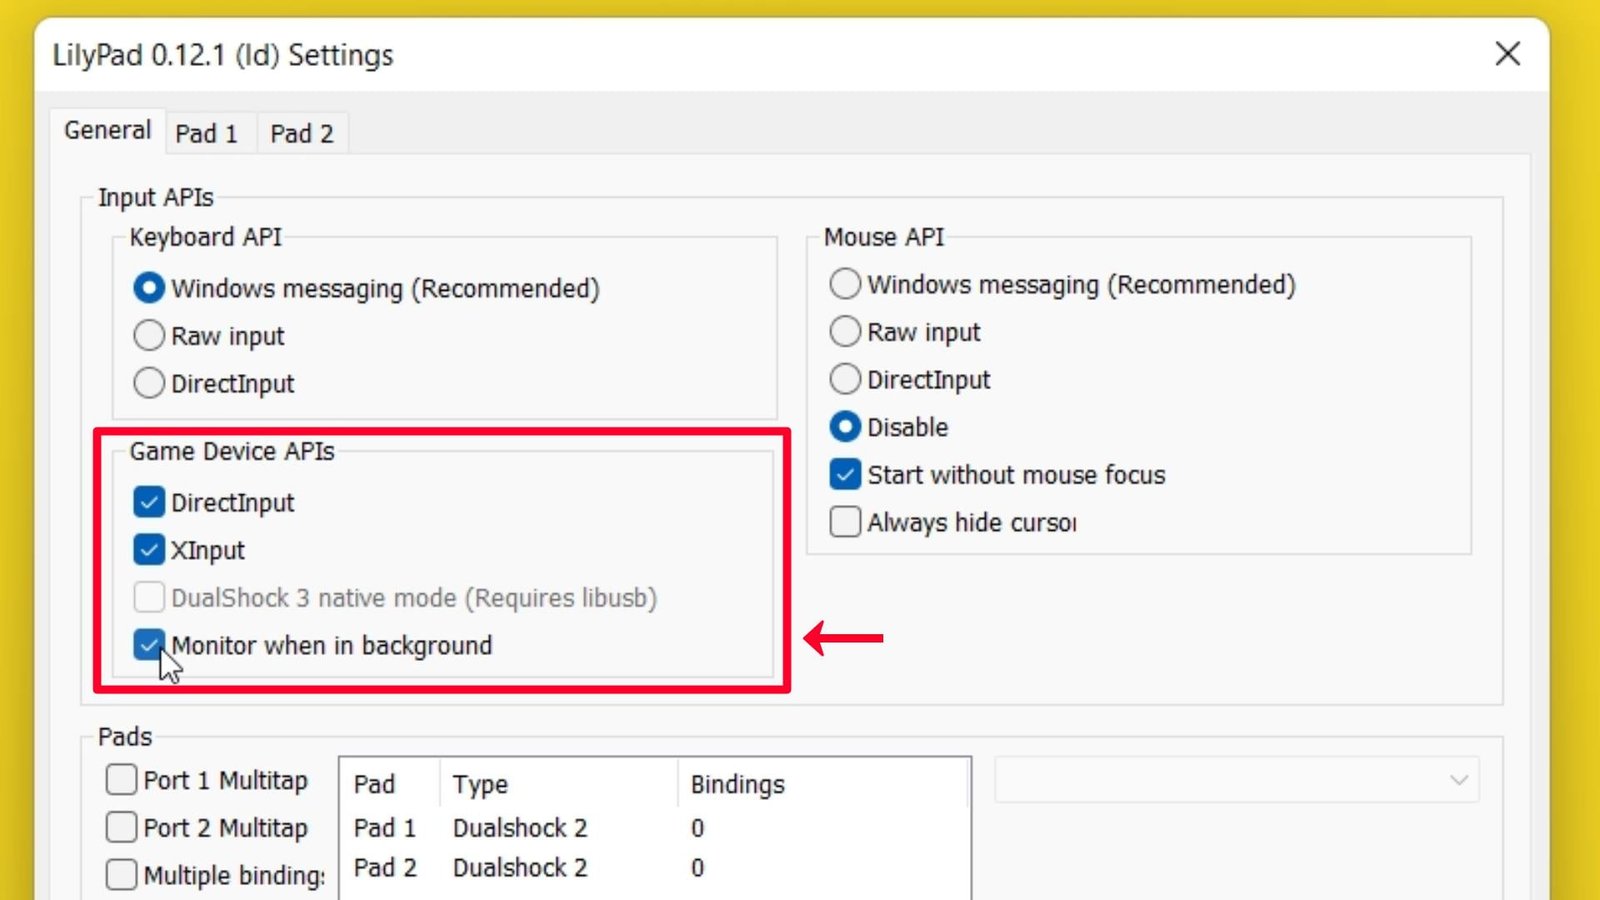Click Dualshock 2 type in Pad 2 row
1600x900 pixels.
coord(520,868)
